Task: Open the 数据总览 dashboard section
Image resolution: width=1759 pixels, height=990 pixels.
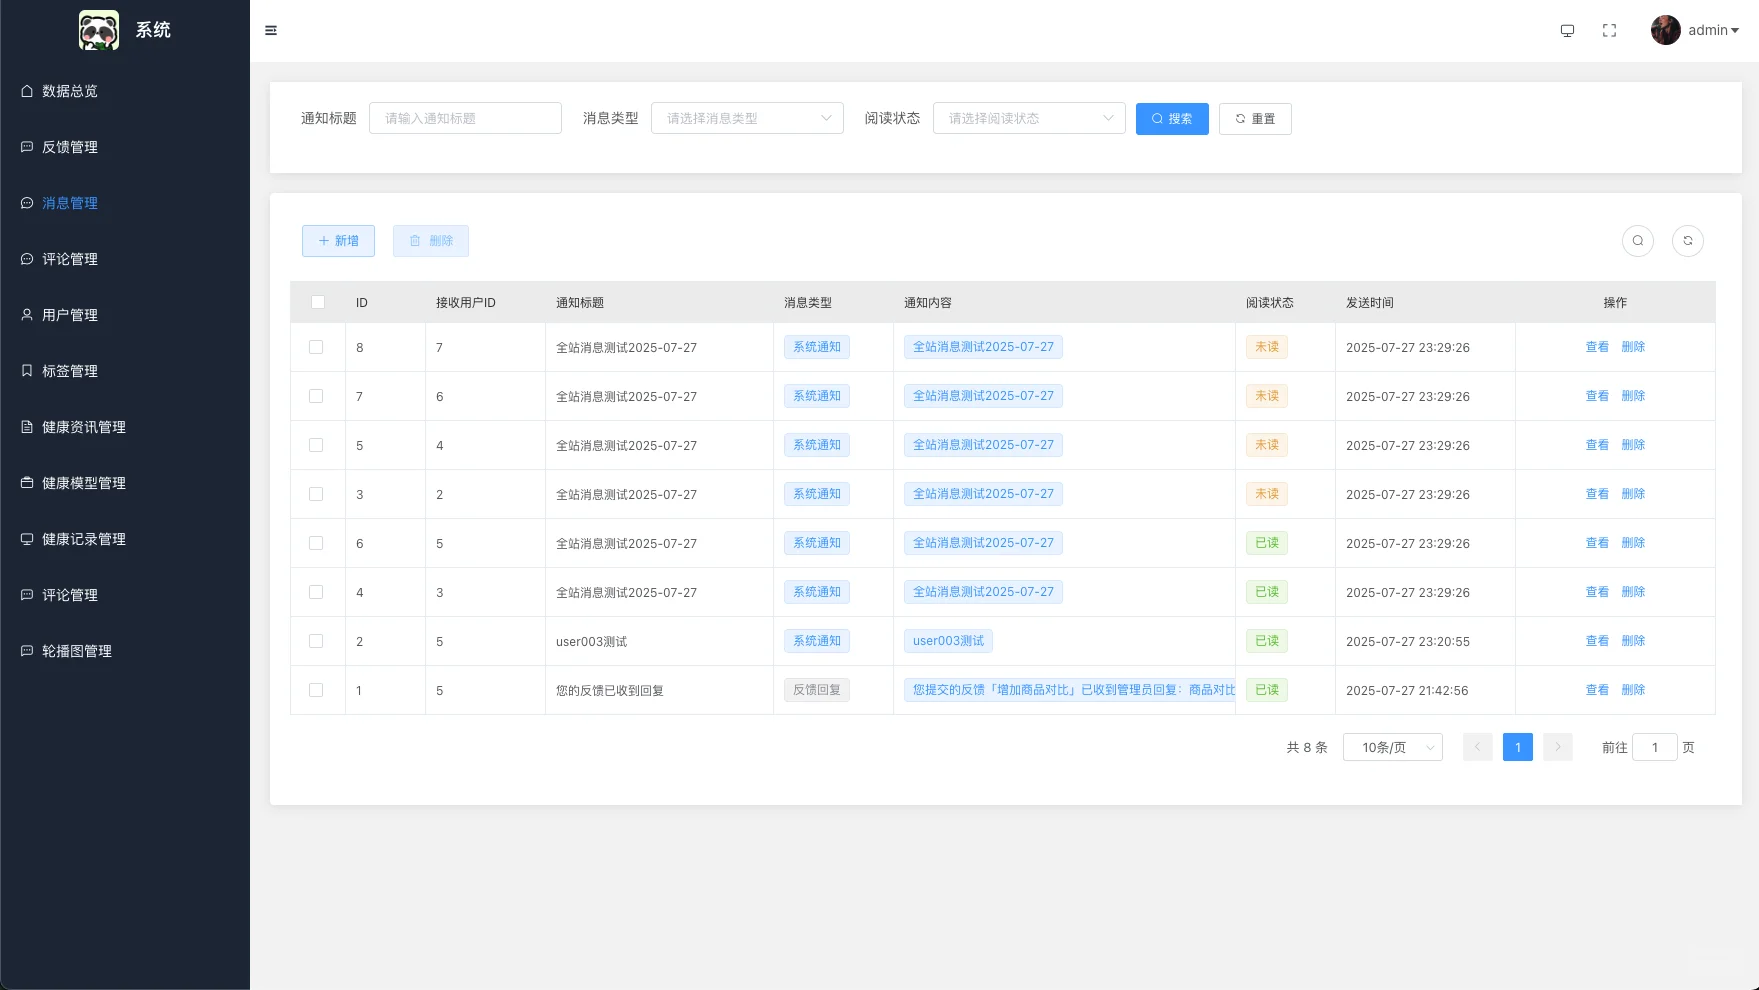Action: tap(68, 91)
